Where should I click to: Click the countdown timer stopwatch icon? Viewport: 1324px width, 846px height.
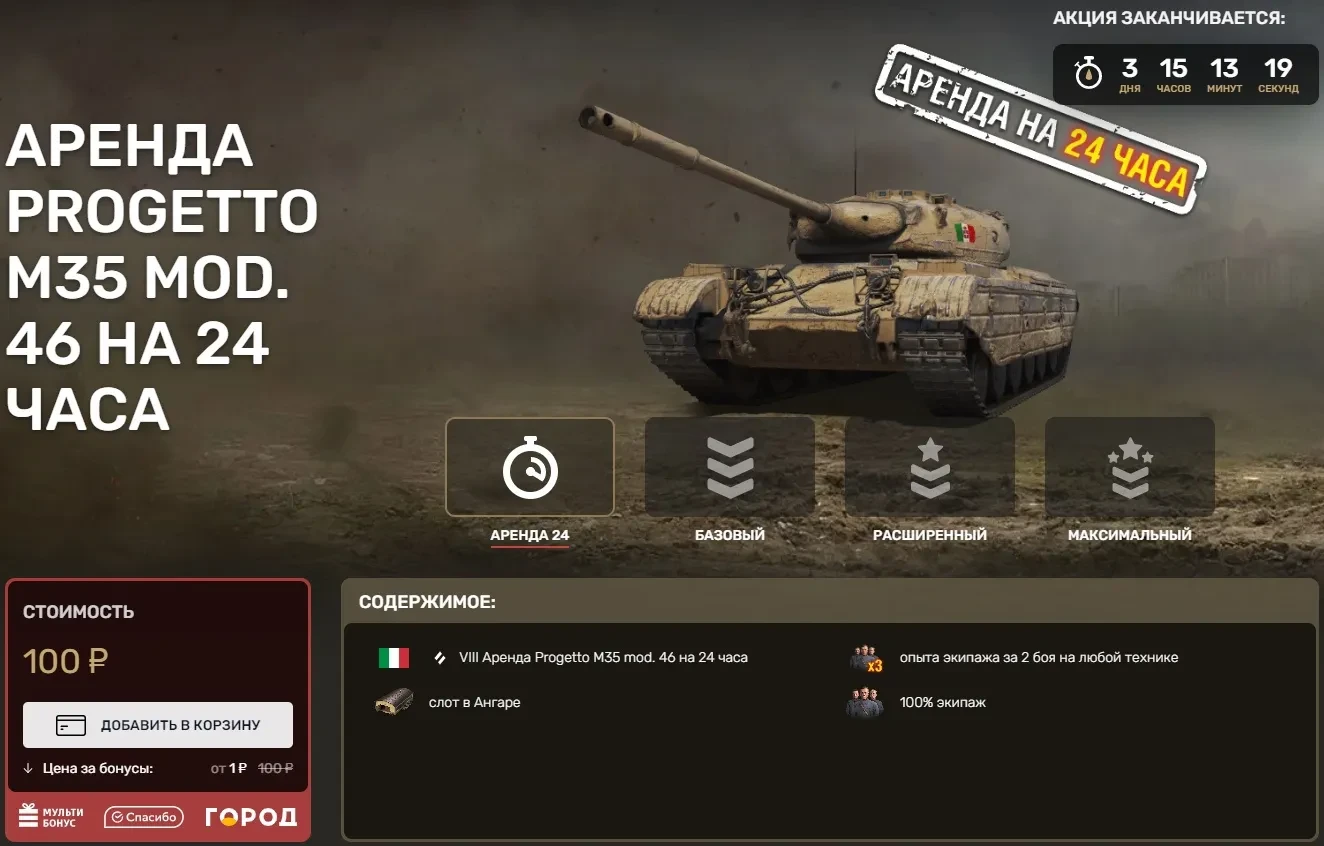1087,73
